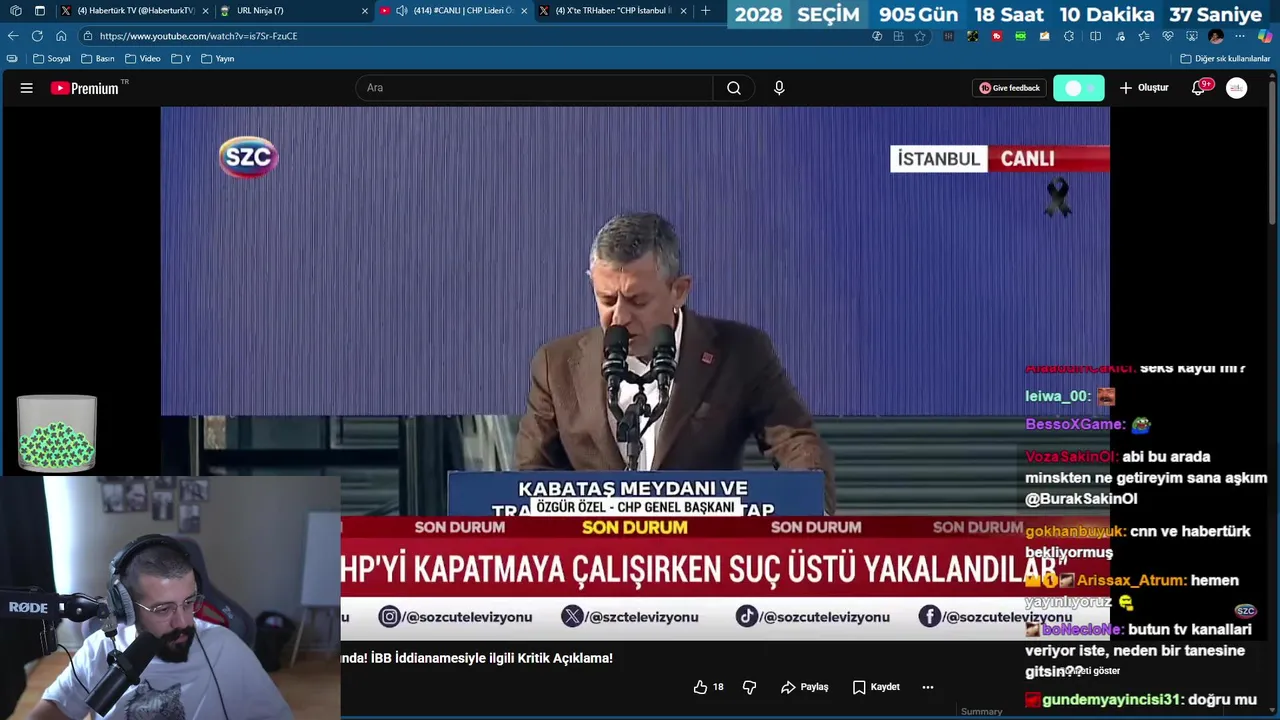The width and height of the screenshot is (1280, 720).
Task: Open the red extension icon in toolbar
Action: click(x=997, y=36)
